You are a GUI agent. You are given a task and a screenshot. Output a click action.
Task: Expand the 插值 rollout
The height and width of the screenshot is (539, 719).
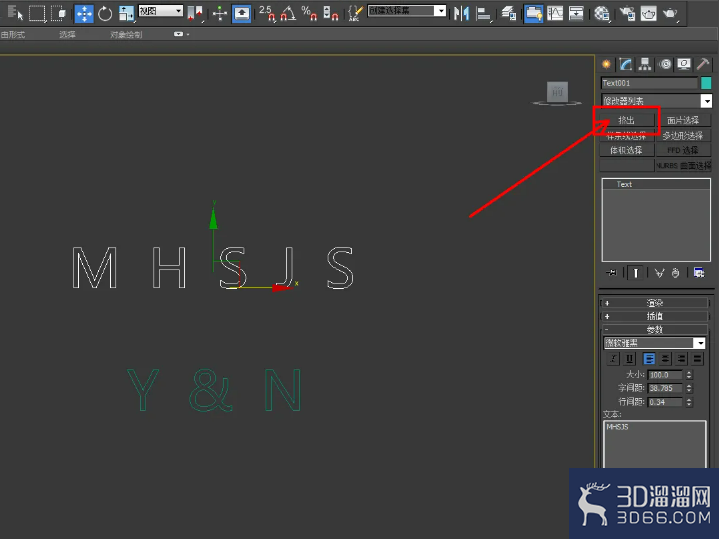(655, 316)
